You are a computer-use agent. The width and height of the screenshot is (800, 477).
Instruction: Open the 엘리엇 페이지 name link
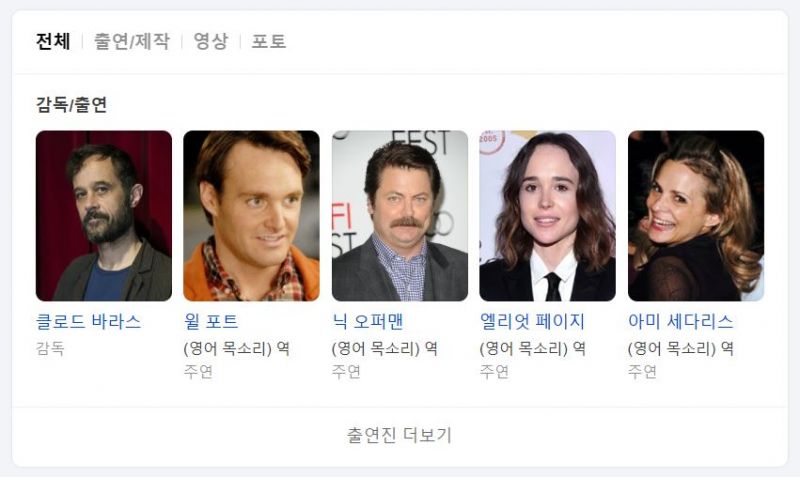tap(532, 321)
